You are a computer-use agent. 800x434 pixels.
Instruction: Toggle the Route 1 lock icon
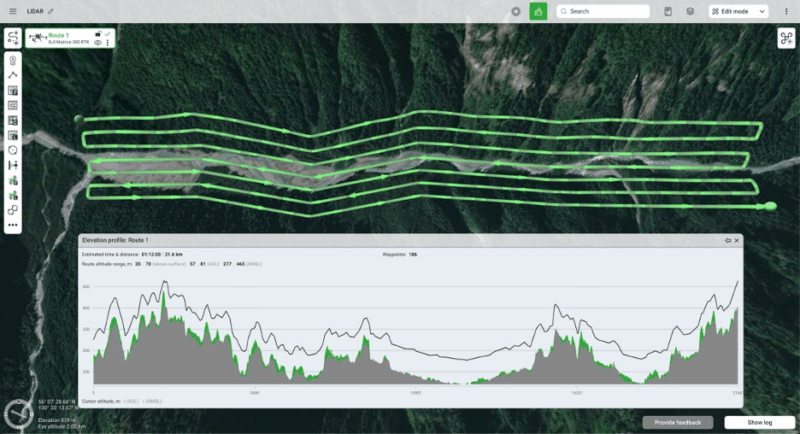click(97, 34)
